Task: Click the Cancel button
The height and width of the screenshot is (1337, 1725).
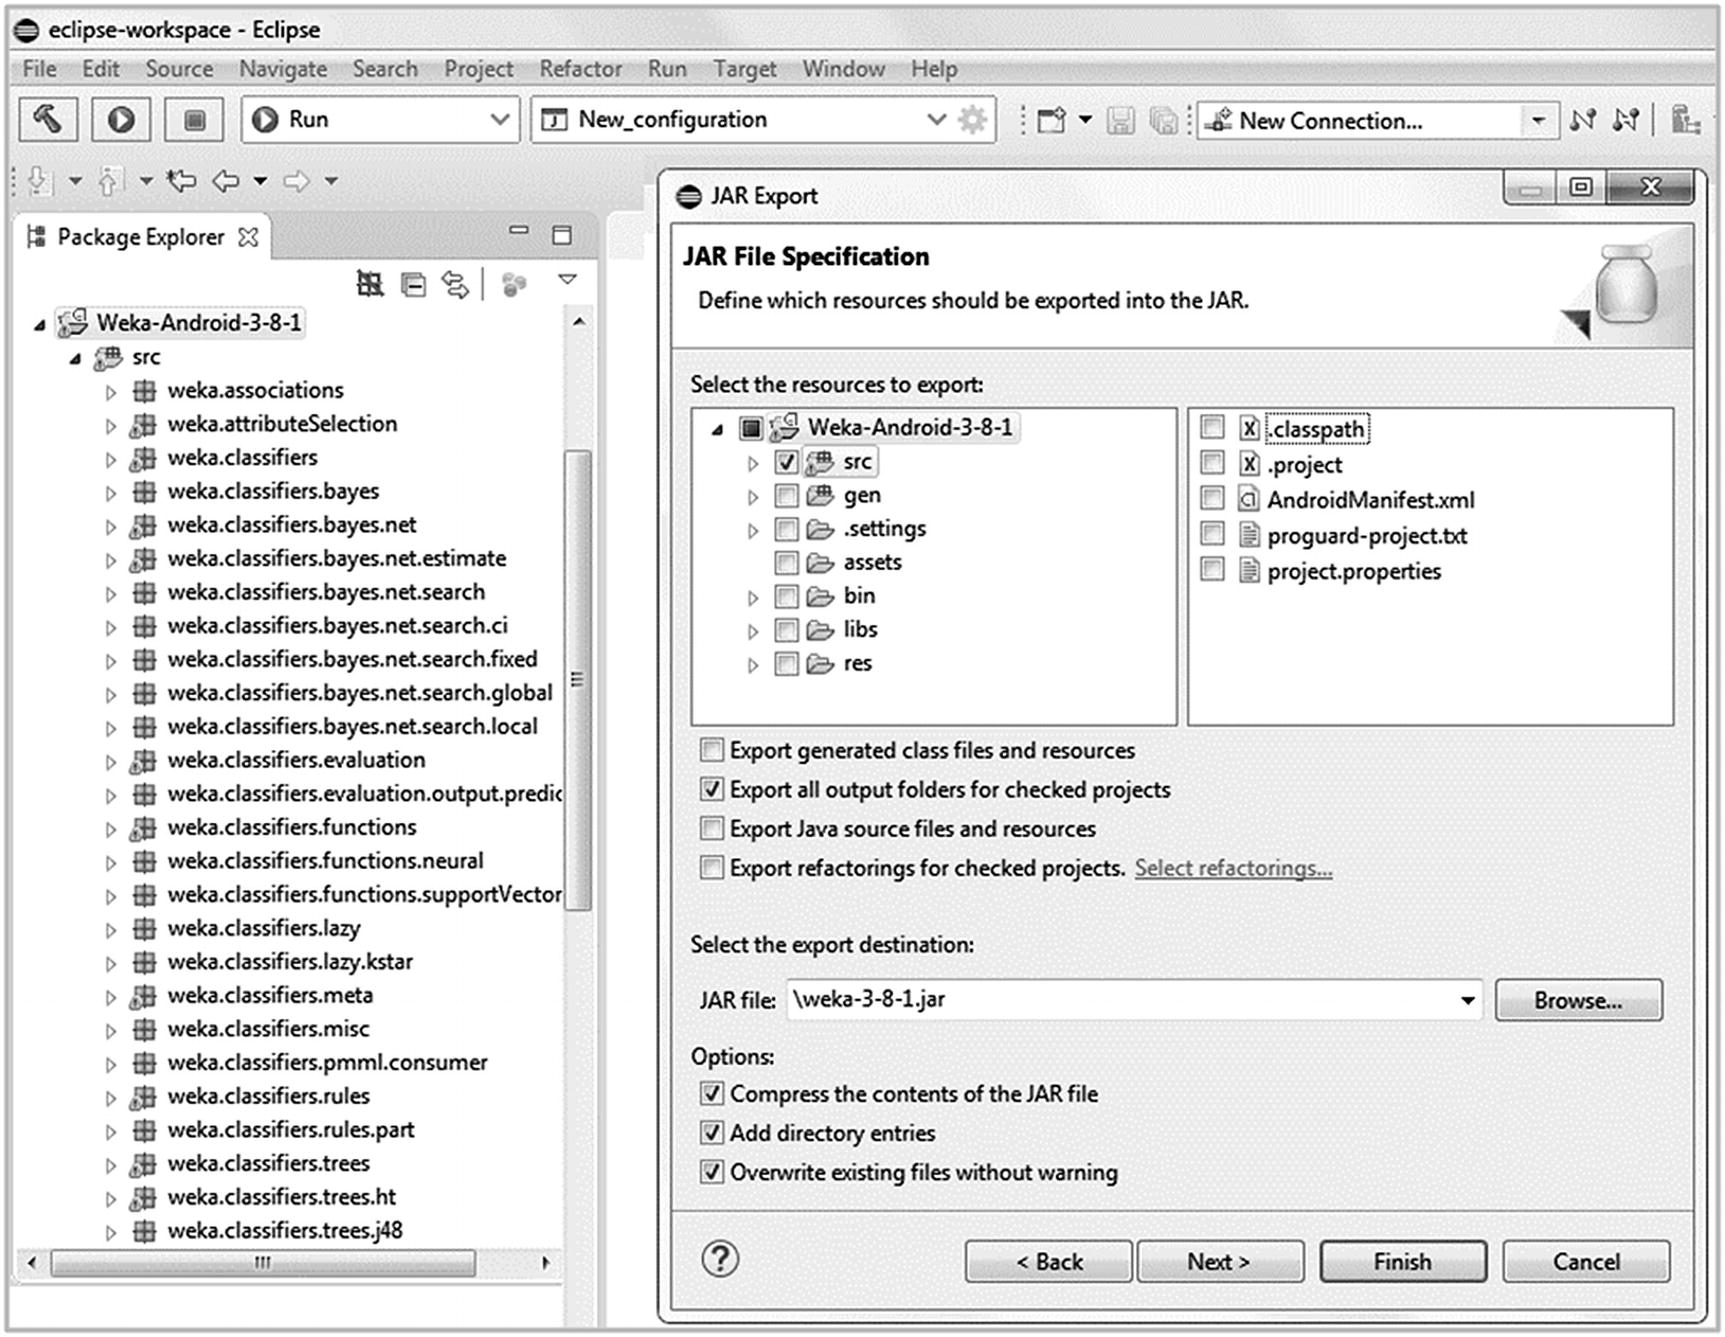Action: click(1586, 1262)
